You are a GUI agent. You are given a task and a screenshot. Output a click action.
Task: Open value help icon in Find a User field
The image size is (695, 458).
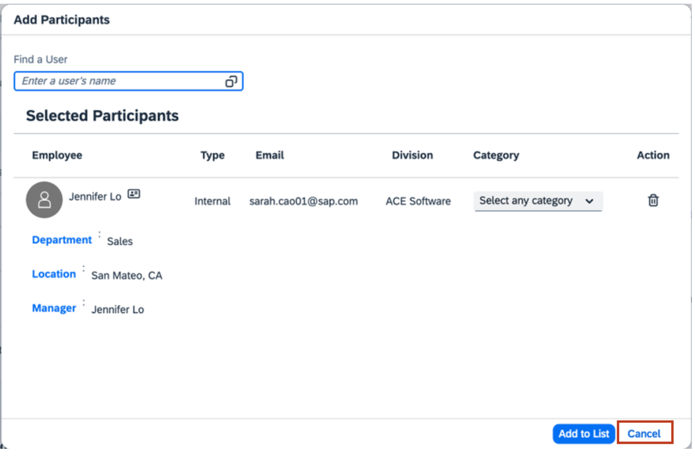[231, 82]
